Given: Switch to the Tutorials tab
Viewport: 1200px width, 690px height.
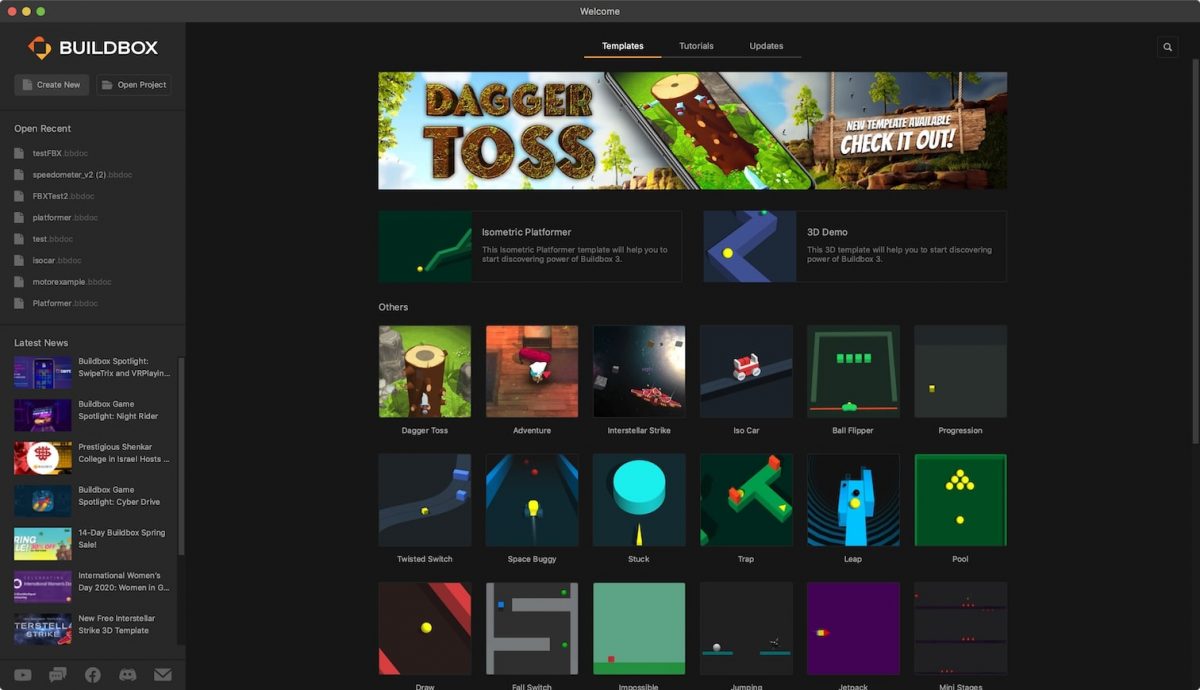Looking at the screenshot, I should click(696, 45).
